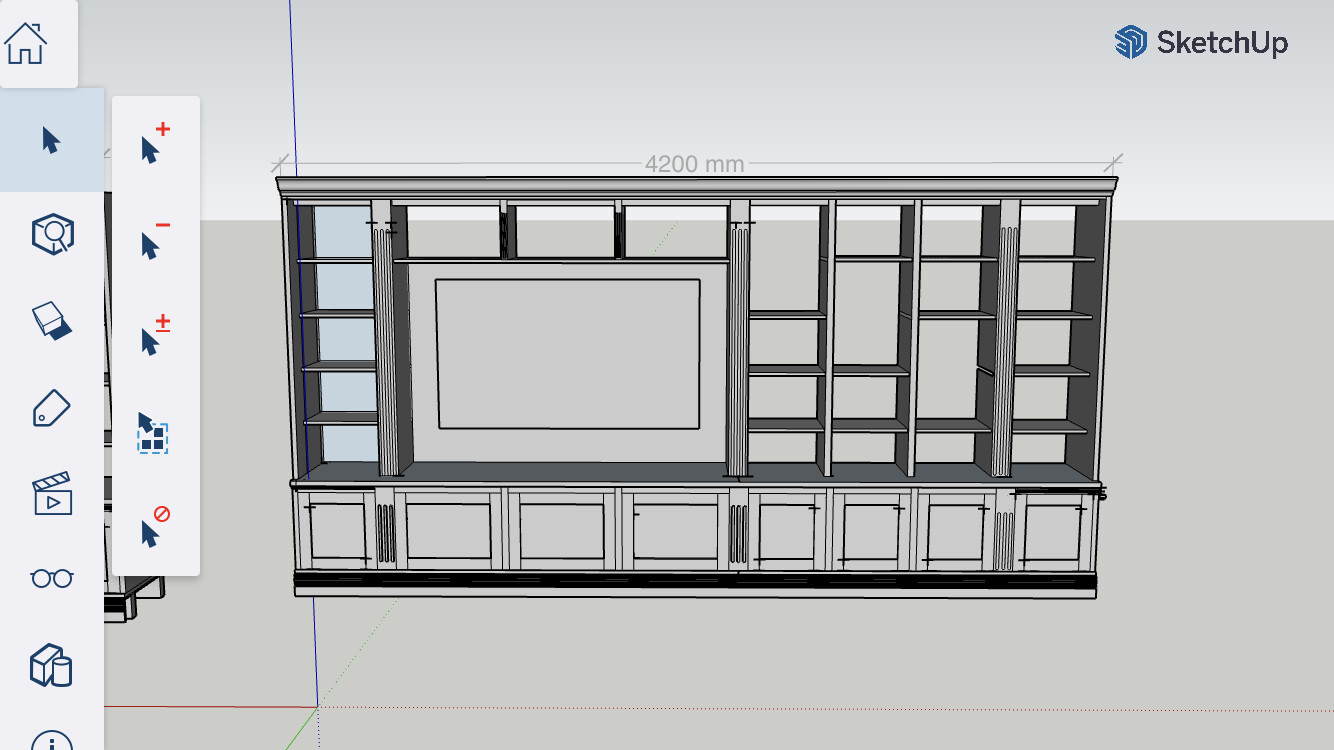Choose Subtract from selection (arrow minus)
The image size is (1334, 750).
coord(155,240)
